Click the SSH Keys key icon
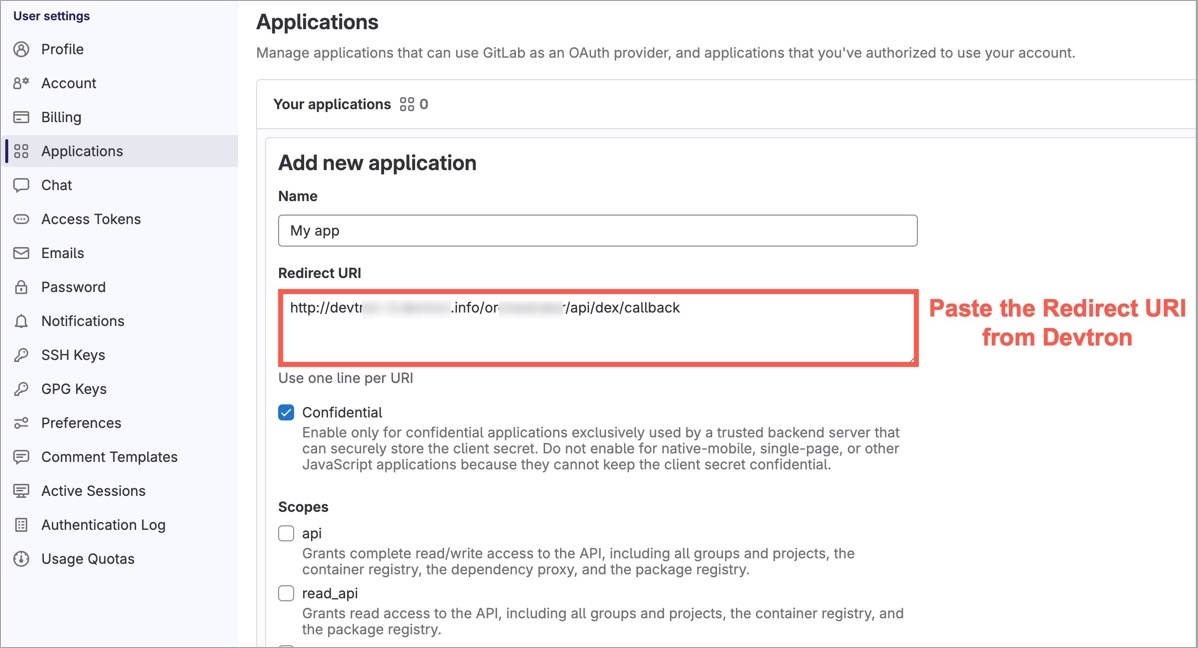This screenshot has height=648, width=1198. (x=21, y=355)
